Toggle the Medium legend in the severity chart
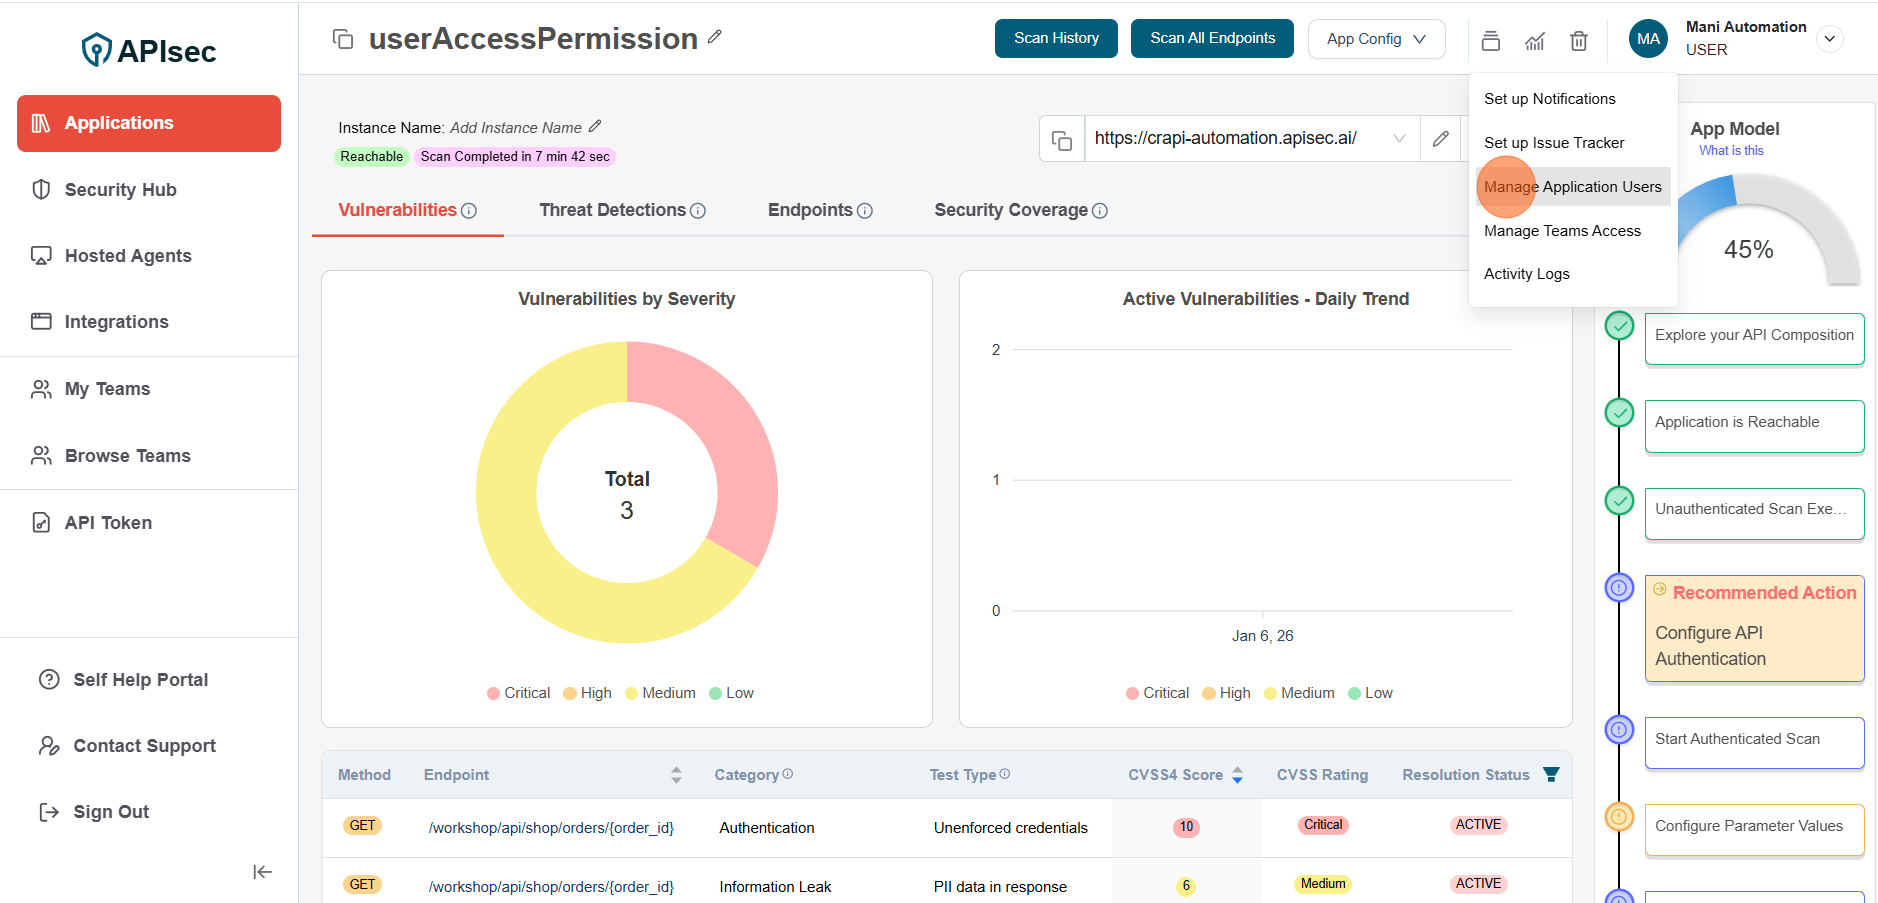The image size is (1878, 903). coord(660,693)
